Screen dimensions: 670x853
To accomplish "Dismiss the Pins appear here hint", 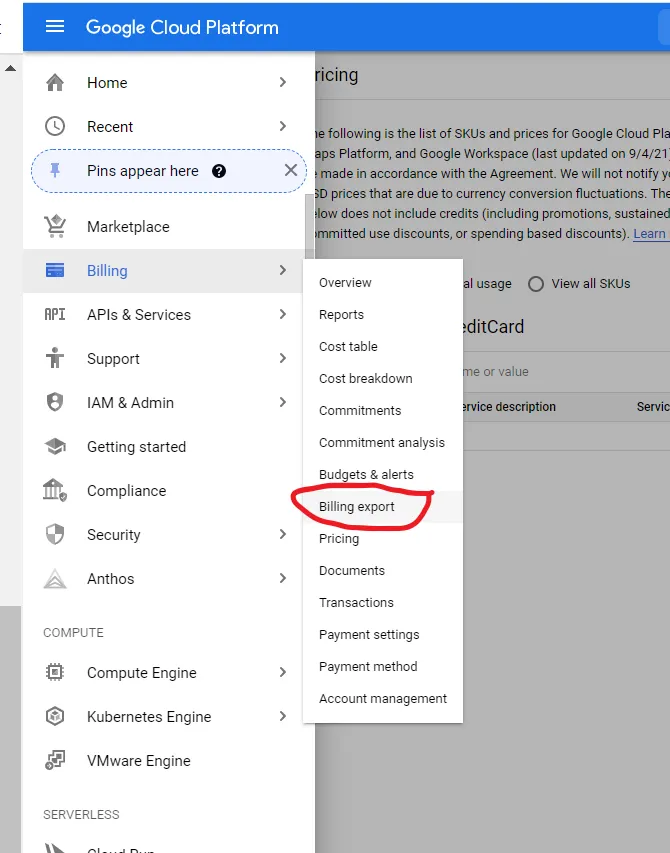I will (x=291, y=170).
